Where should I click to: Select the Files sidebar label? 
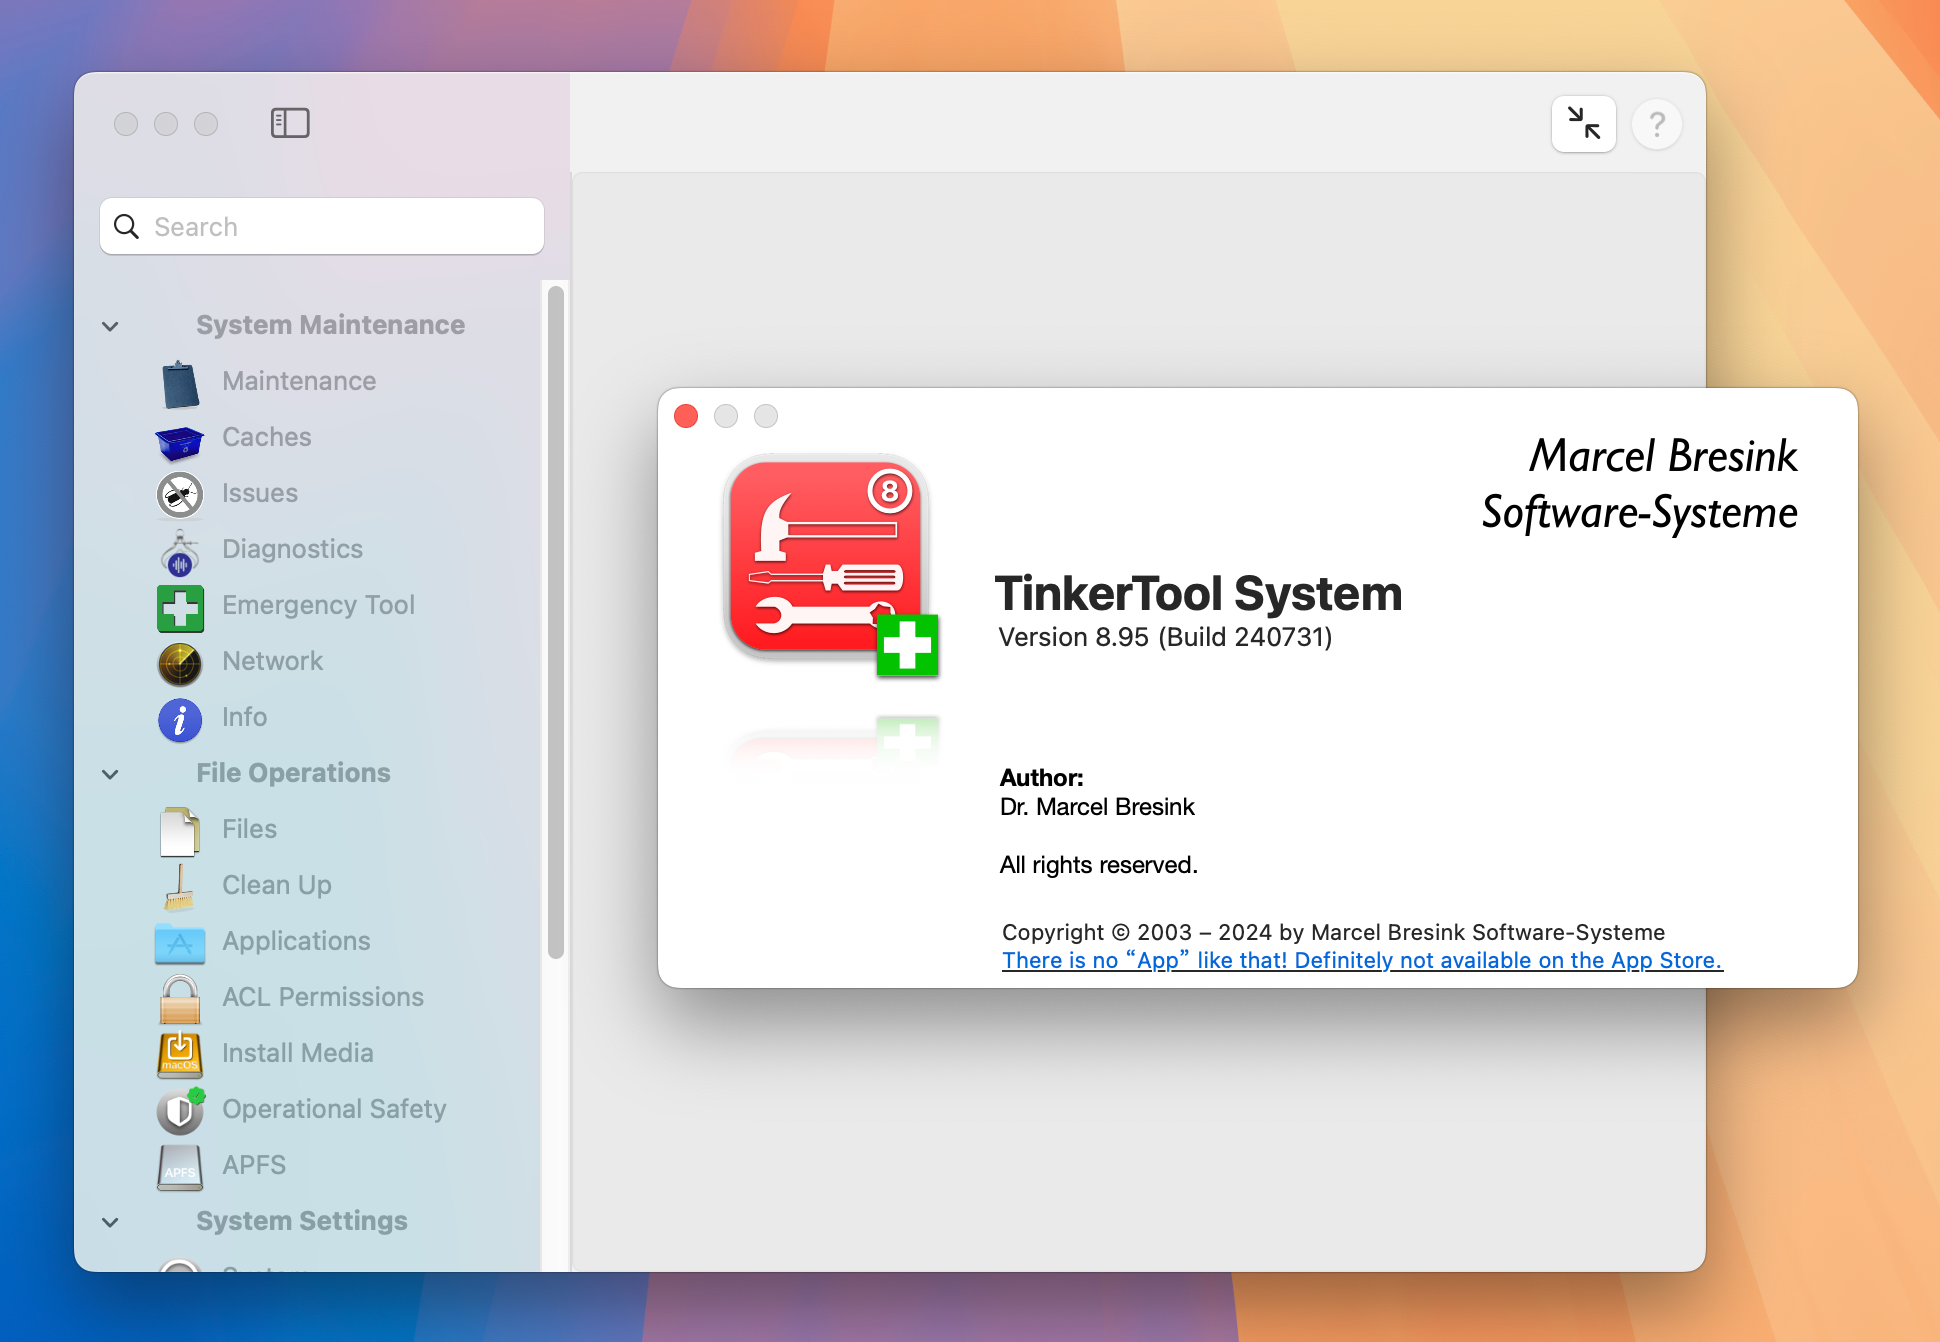tap(249, 829)
